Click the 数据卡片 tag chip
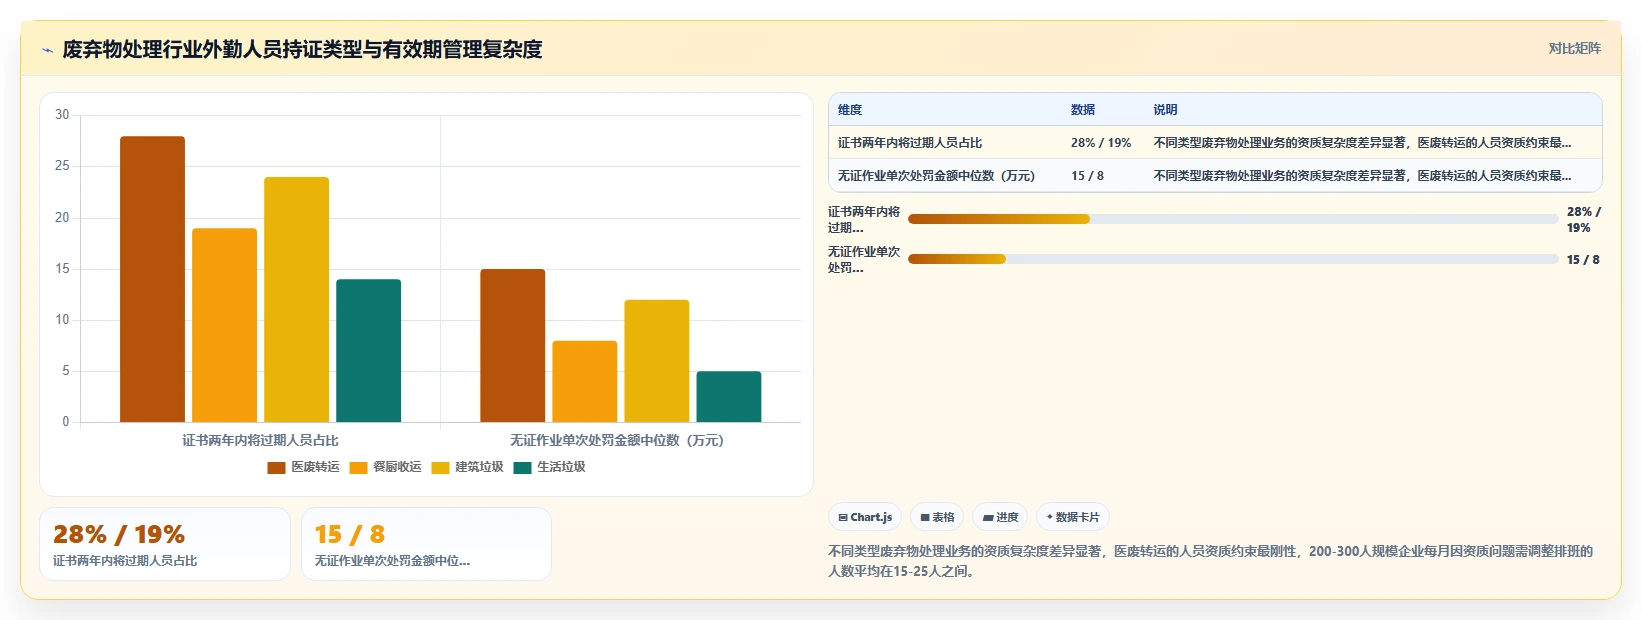 pyautogui.click(x=1073, y=517)
